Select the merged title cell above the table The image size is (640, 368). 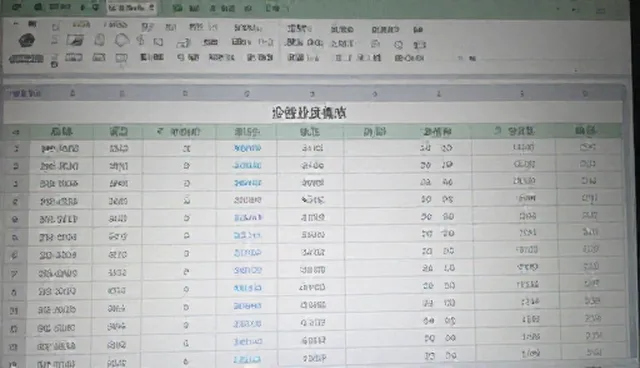tap(313, 112)
